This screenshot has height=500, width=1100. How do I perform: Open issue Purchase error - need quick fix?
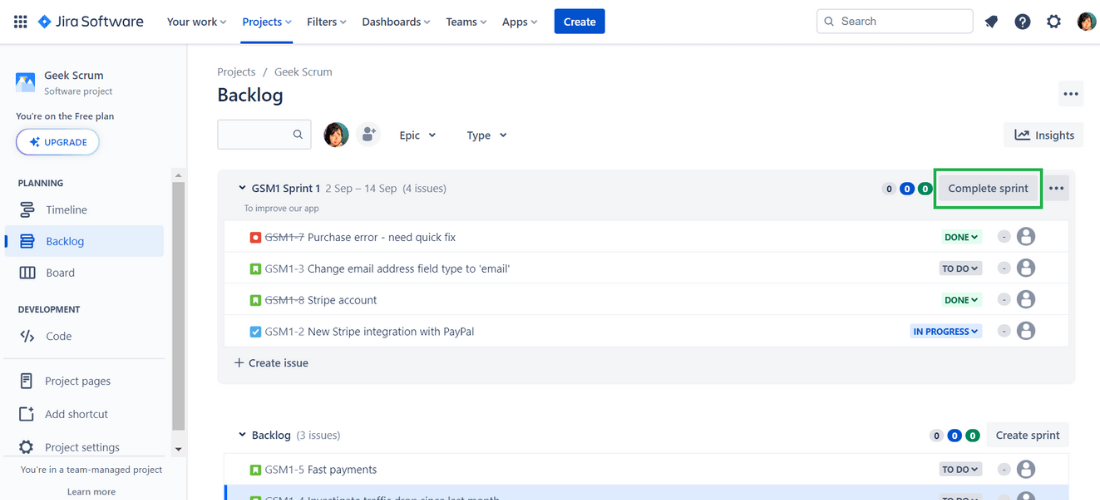pyautogui.click(x=382, y=237)
